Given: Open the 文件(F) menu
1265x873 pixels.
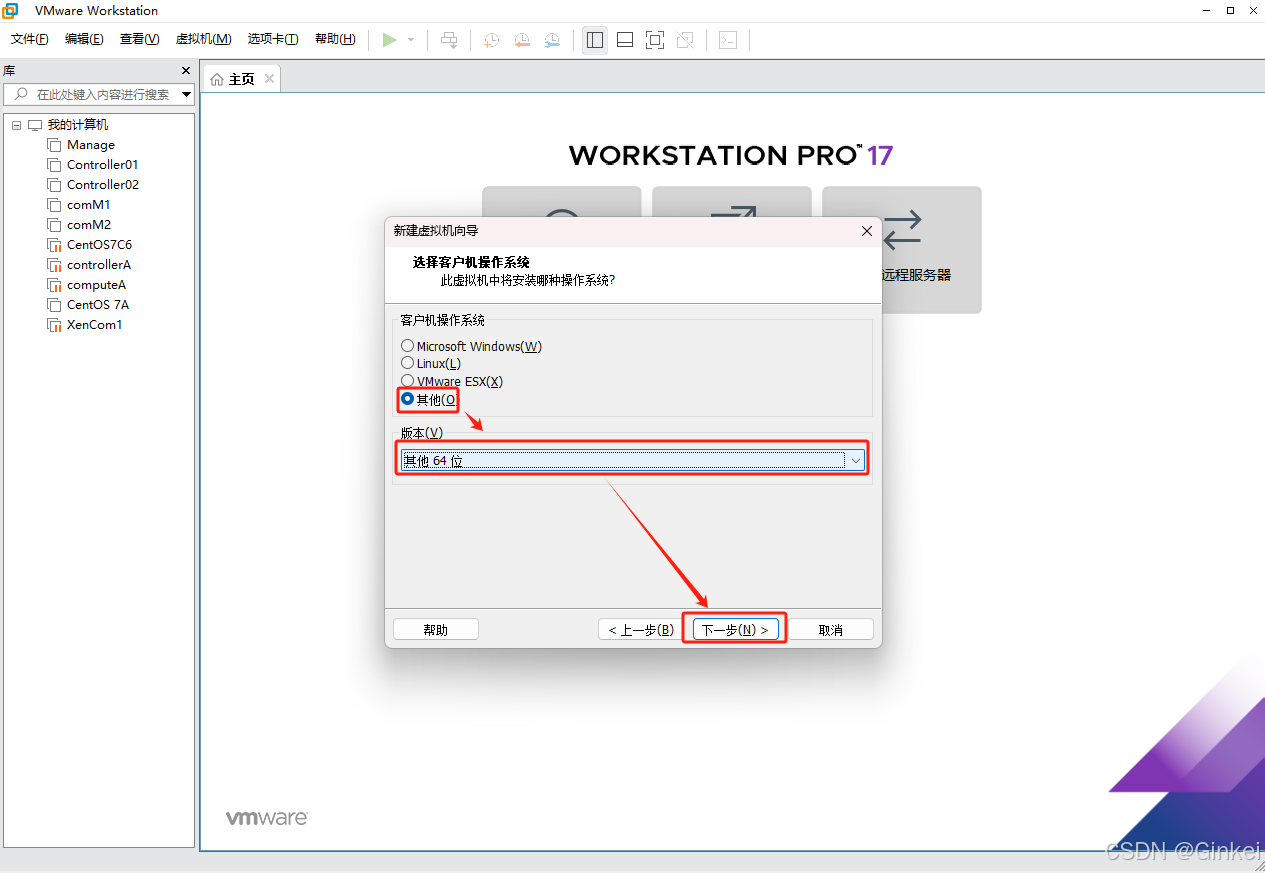Looking at the screenshot, I should [x=30, y=39].
